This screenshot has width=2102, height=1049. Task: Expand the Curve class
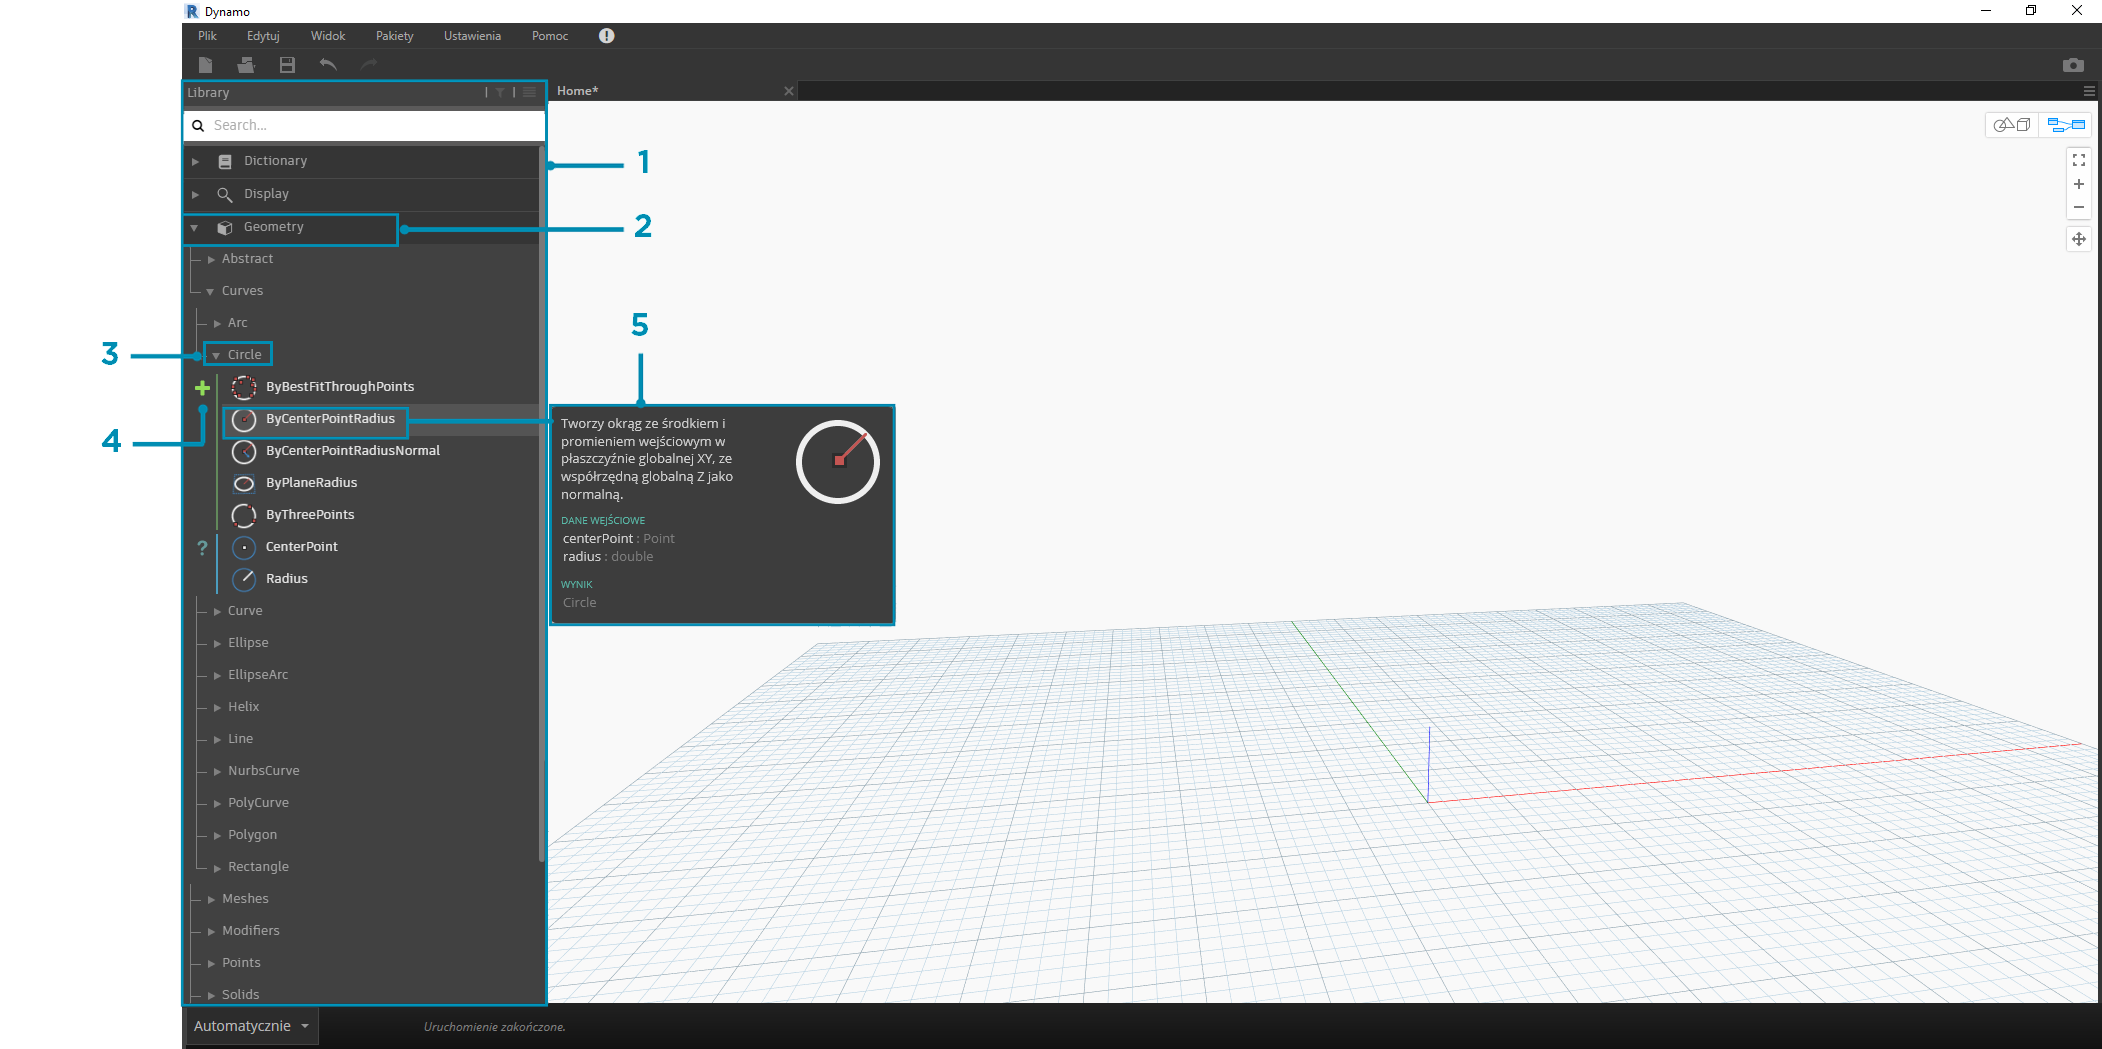pos(217,612)
